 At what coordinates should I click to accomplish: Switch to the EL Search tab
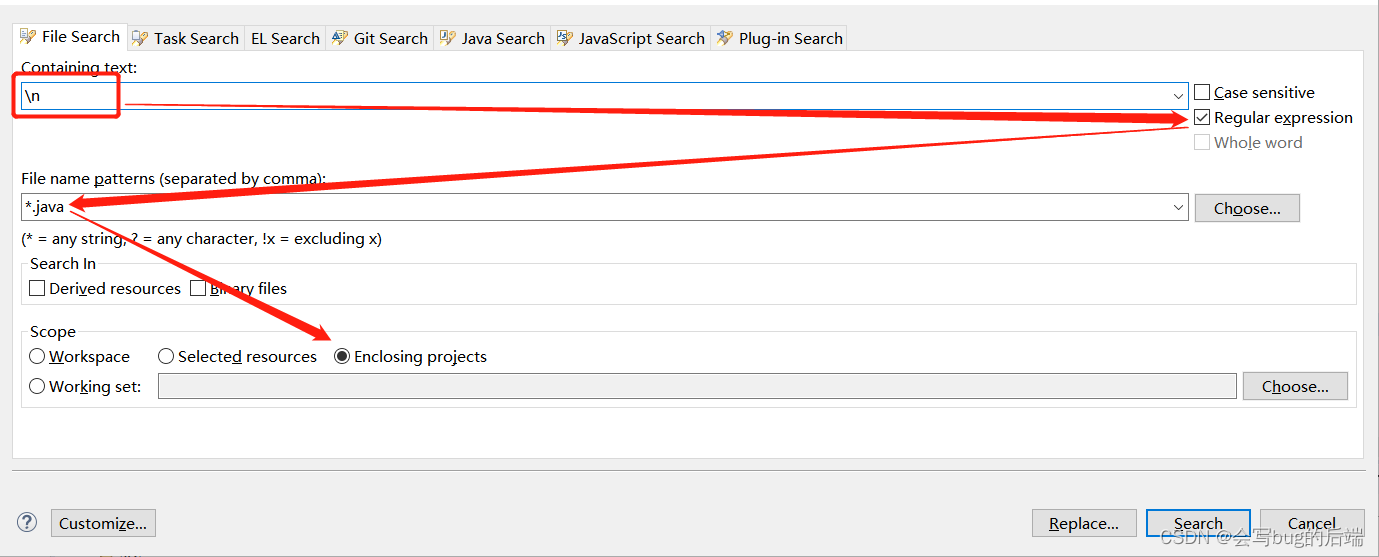pyautogui.click(x=285, y=39)
